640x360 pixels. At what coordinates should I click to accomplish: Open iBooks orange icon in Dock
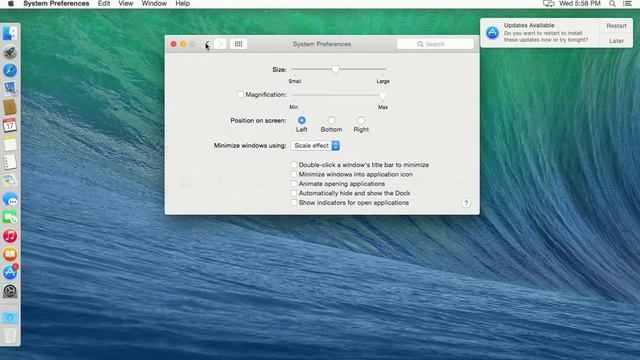click(10, 254)
